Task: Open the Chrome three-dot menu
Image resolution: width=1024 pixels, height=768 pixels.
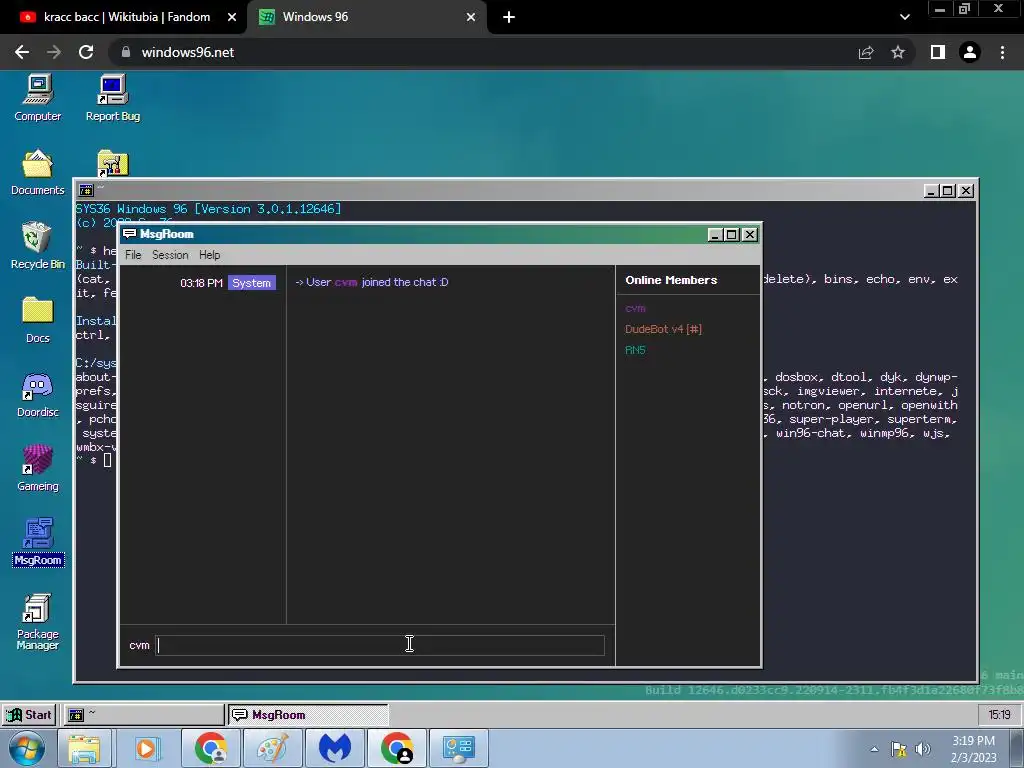Action: click(1002, 52)
